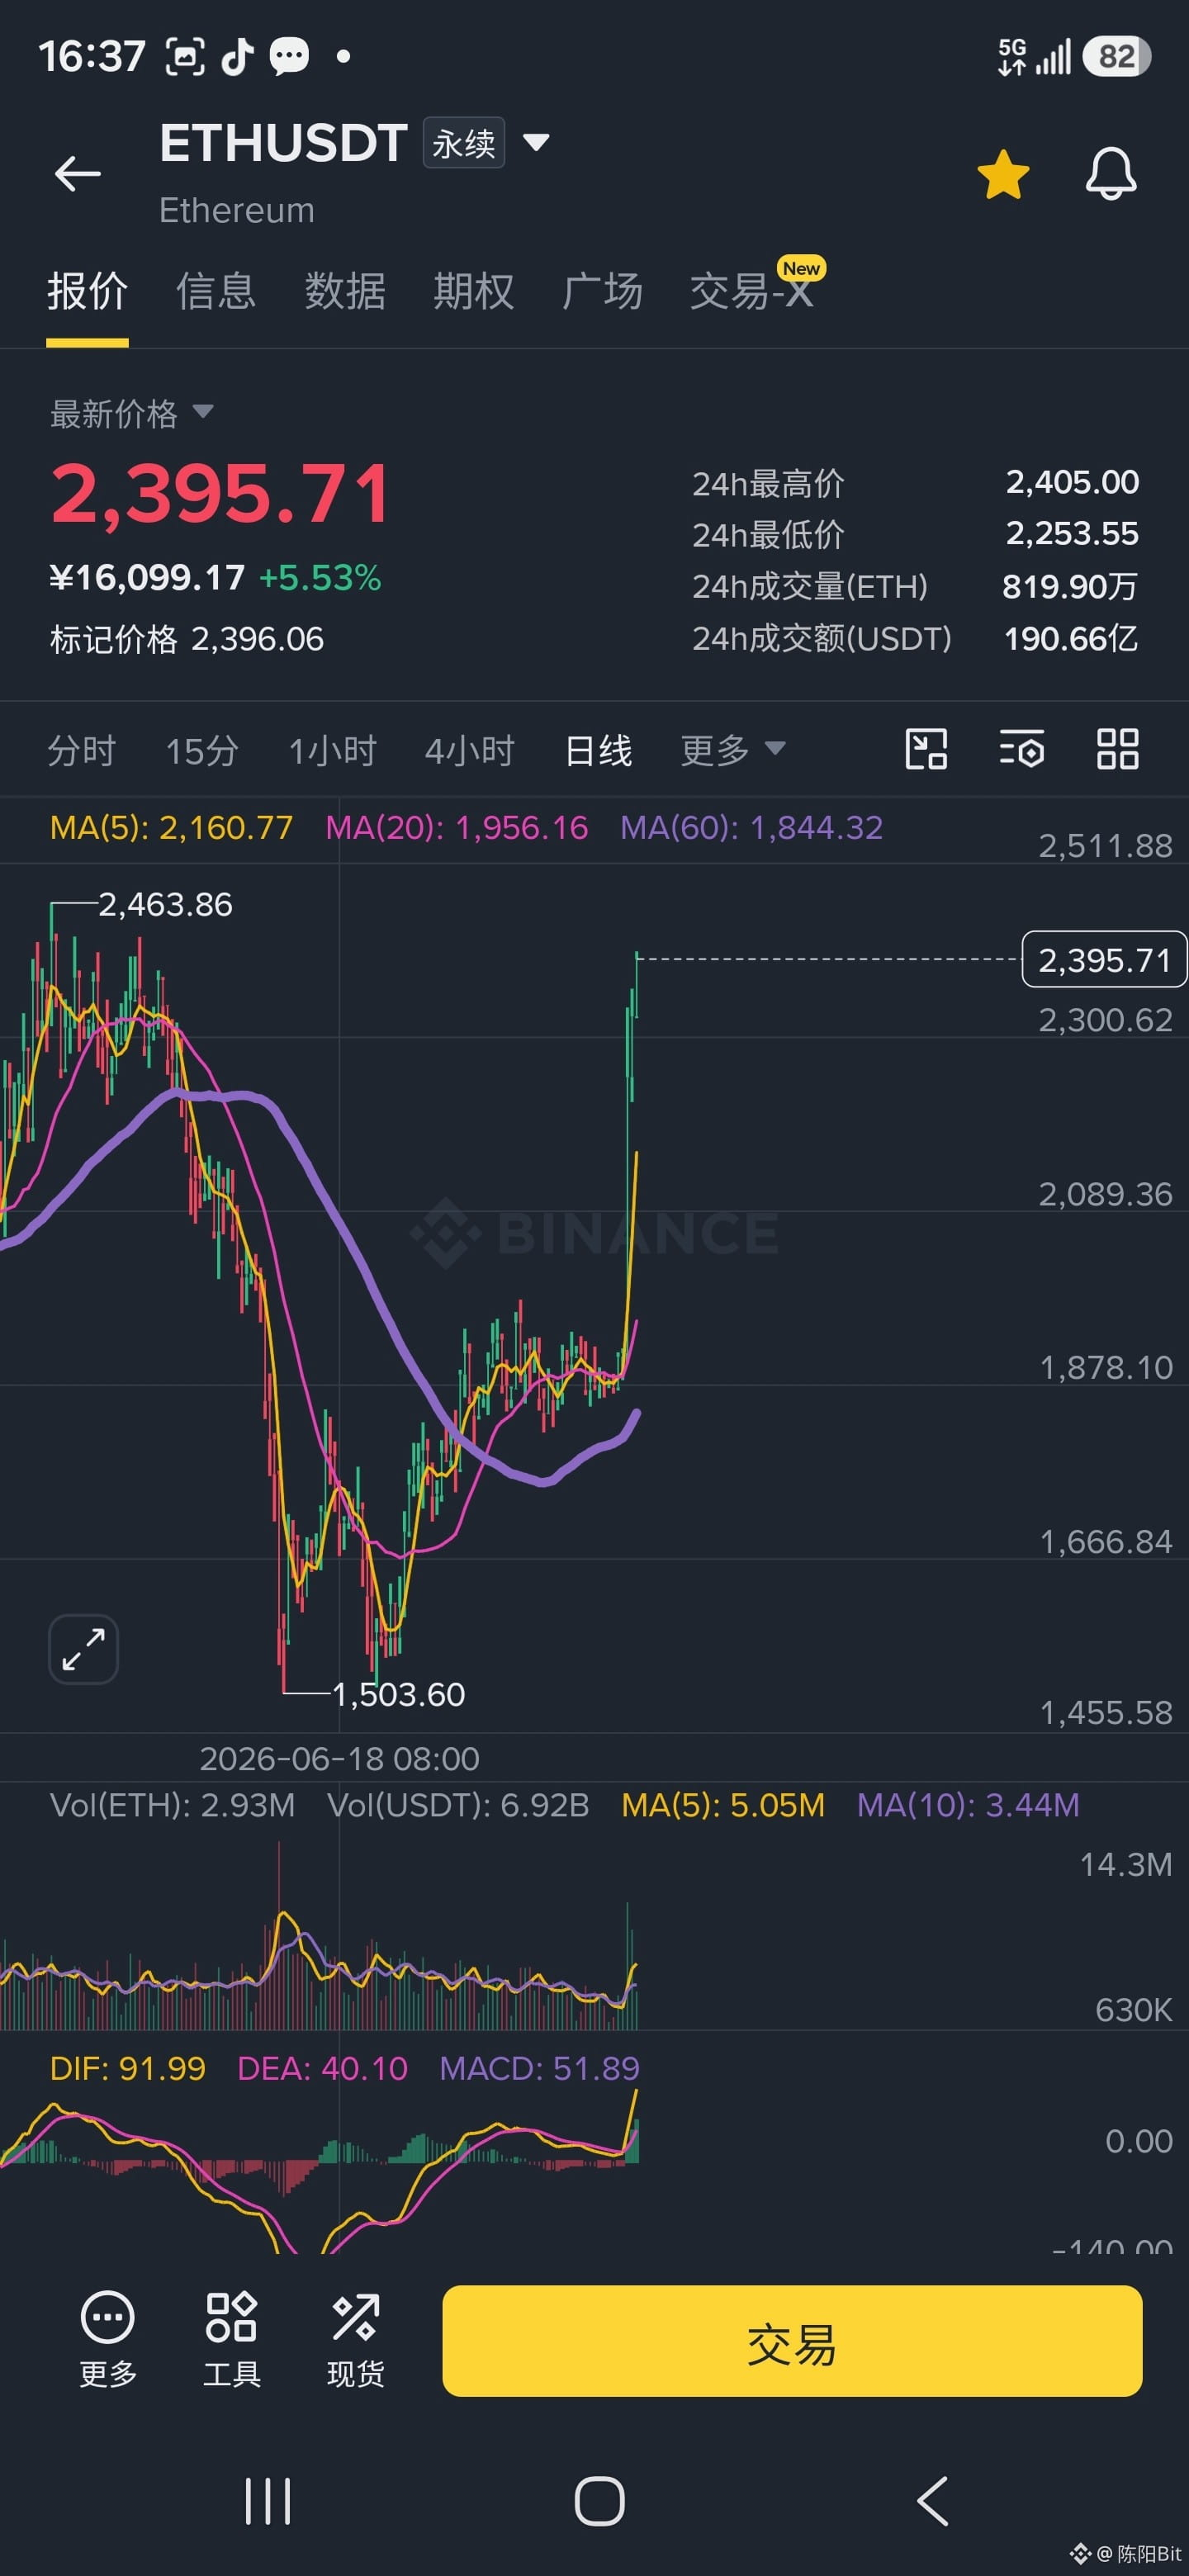Open chart indicator settings icon
The width and height of the screenshot is (1189, 2576).
click(1022, 749)
